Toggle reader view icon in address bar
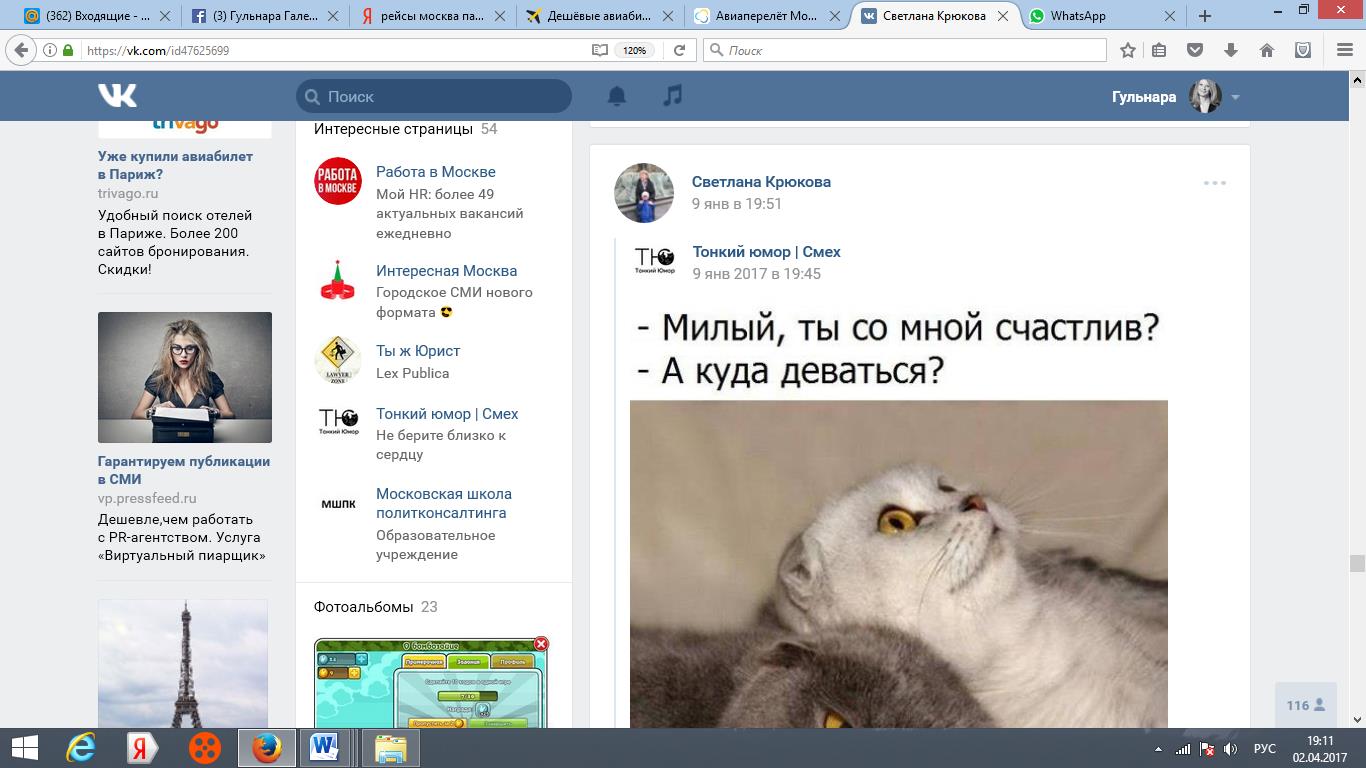The height and width of the screenshot is (768, 1366). click(599, 50)
